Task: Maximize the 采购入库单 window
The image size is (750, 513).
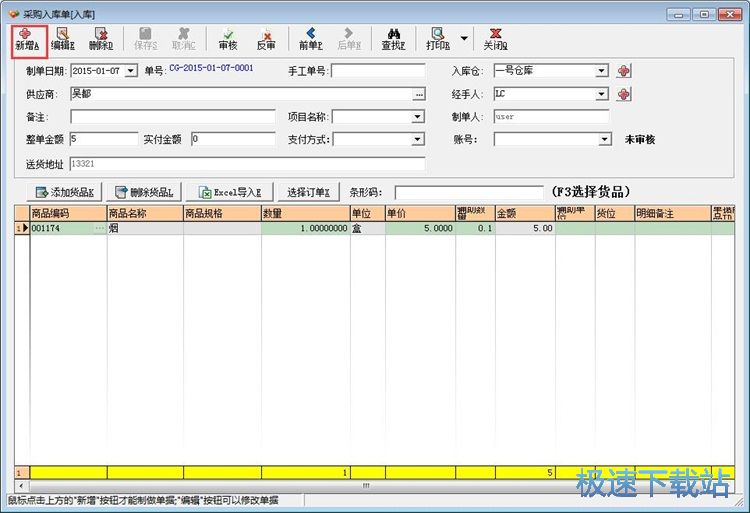Action: (704, 14)
